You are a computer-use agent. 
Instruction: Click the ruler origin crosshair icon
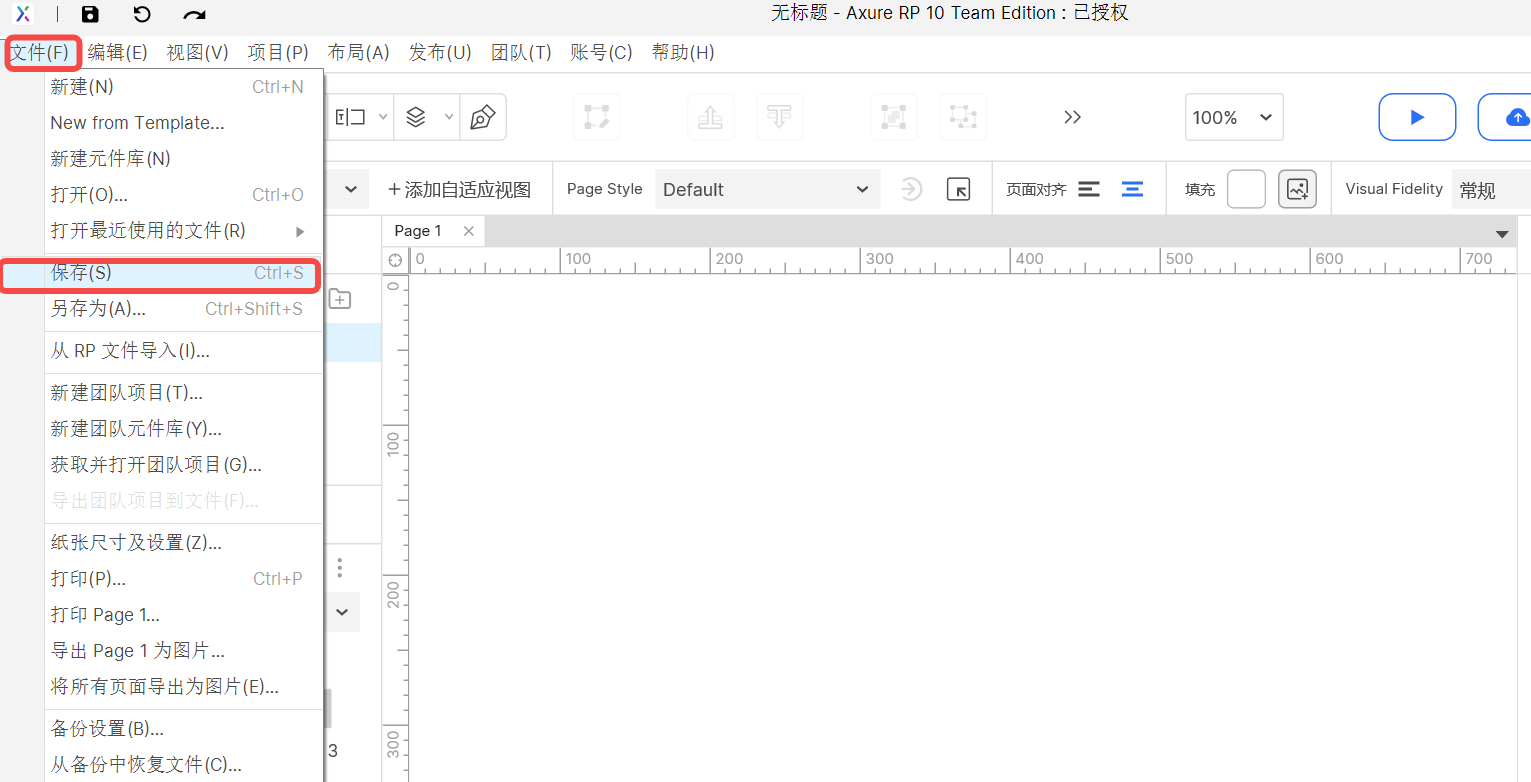[x=396, y=260]
